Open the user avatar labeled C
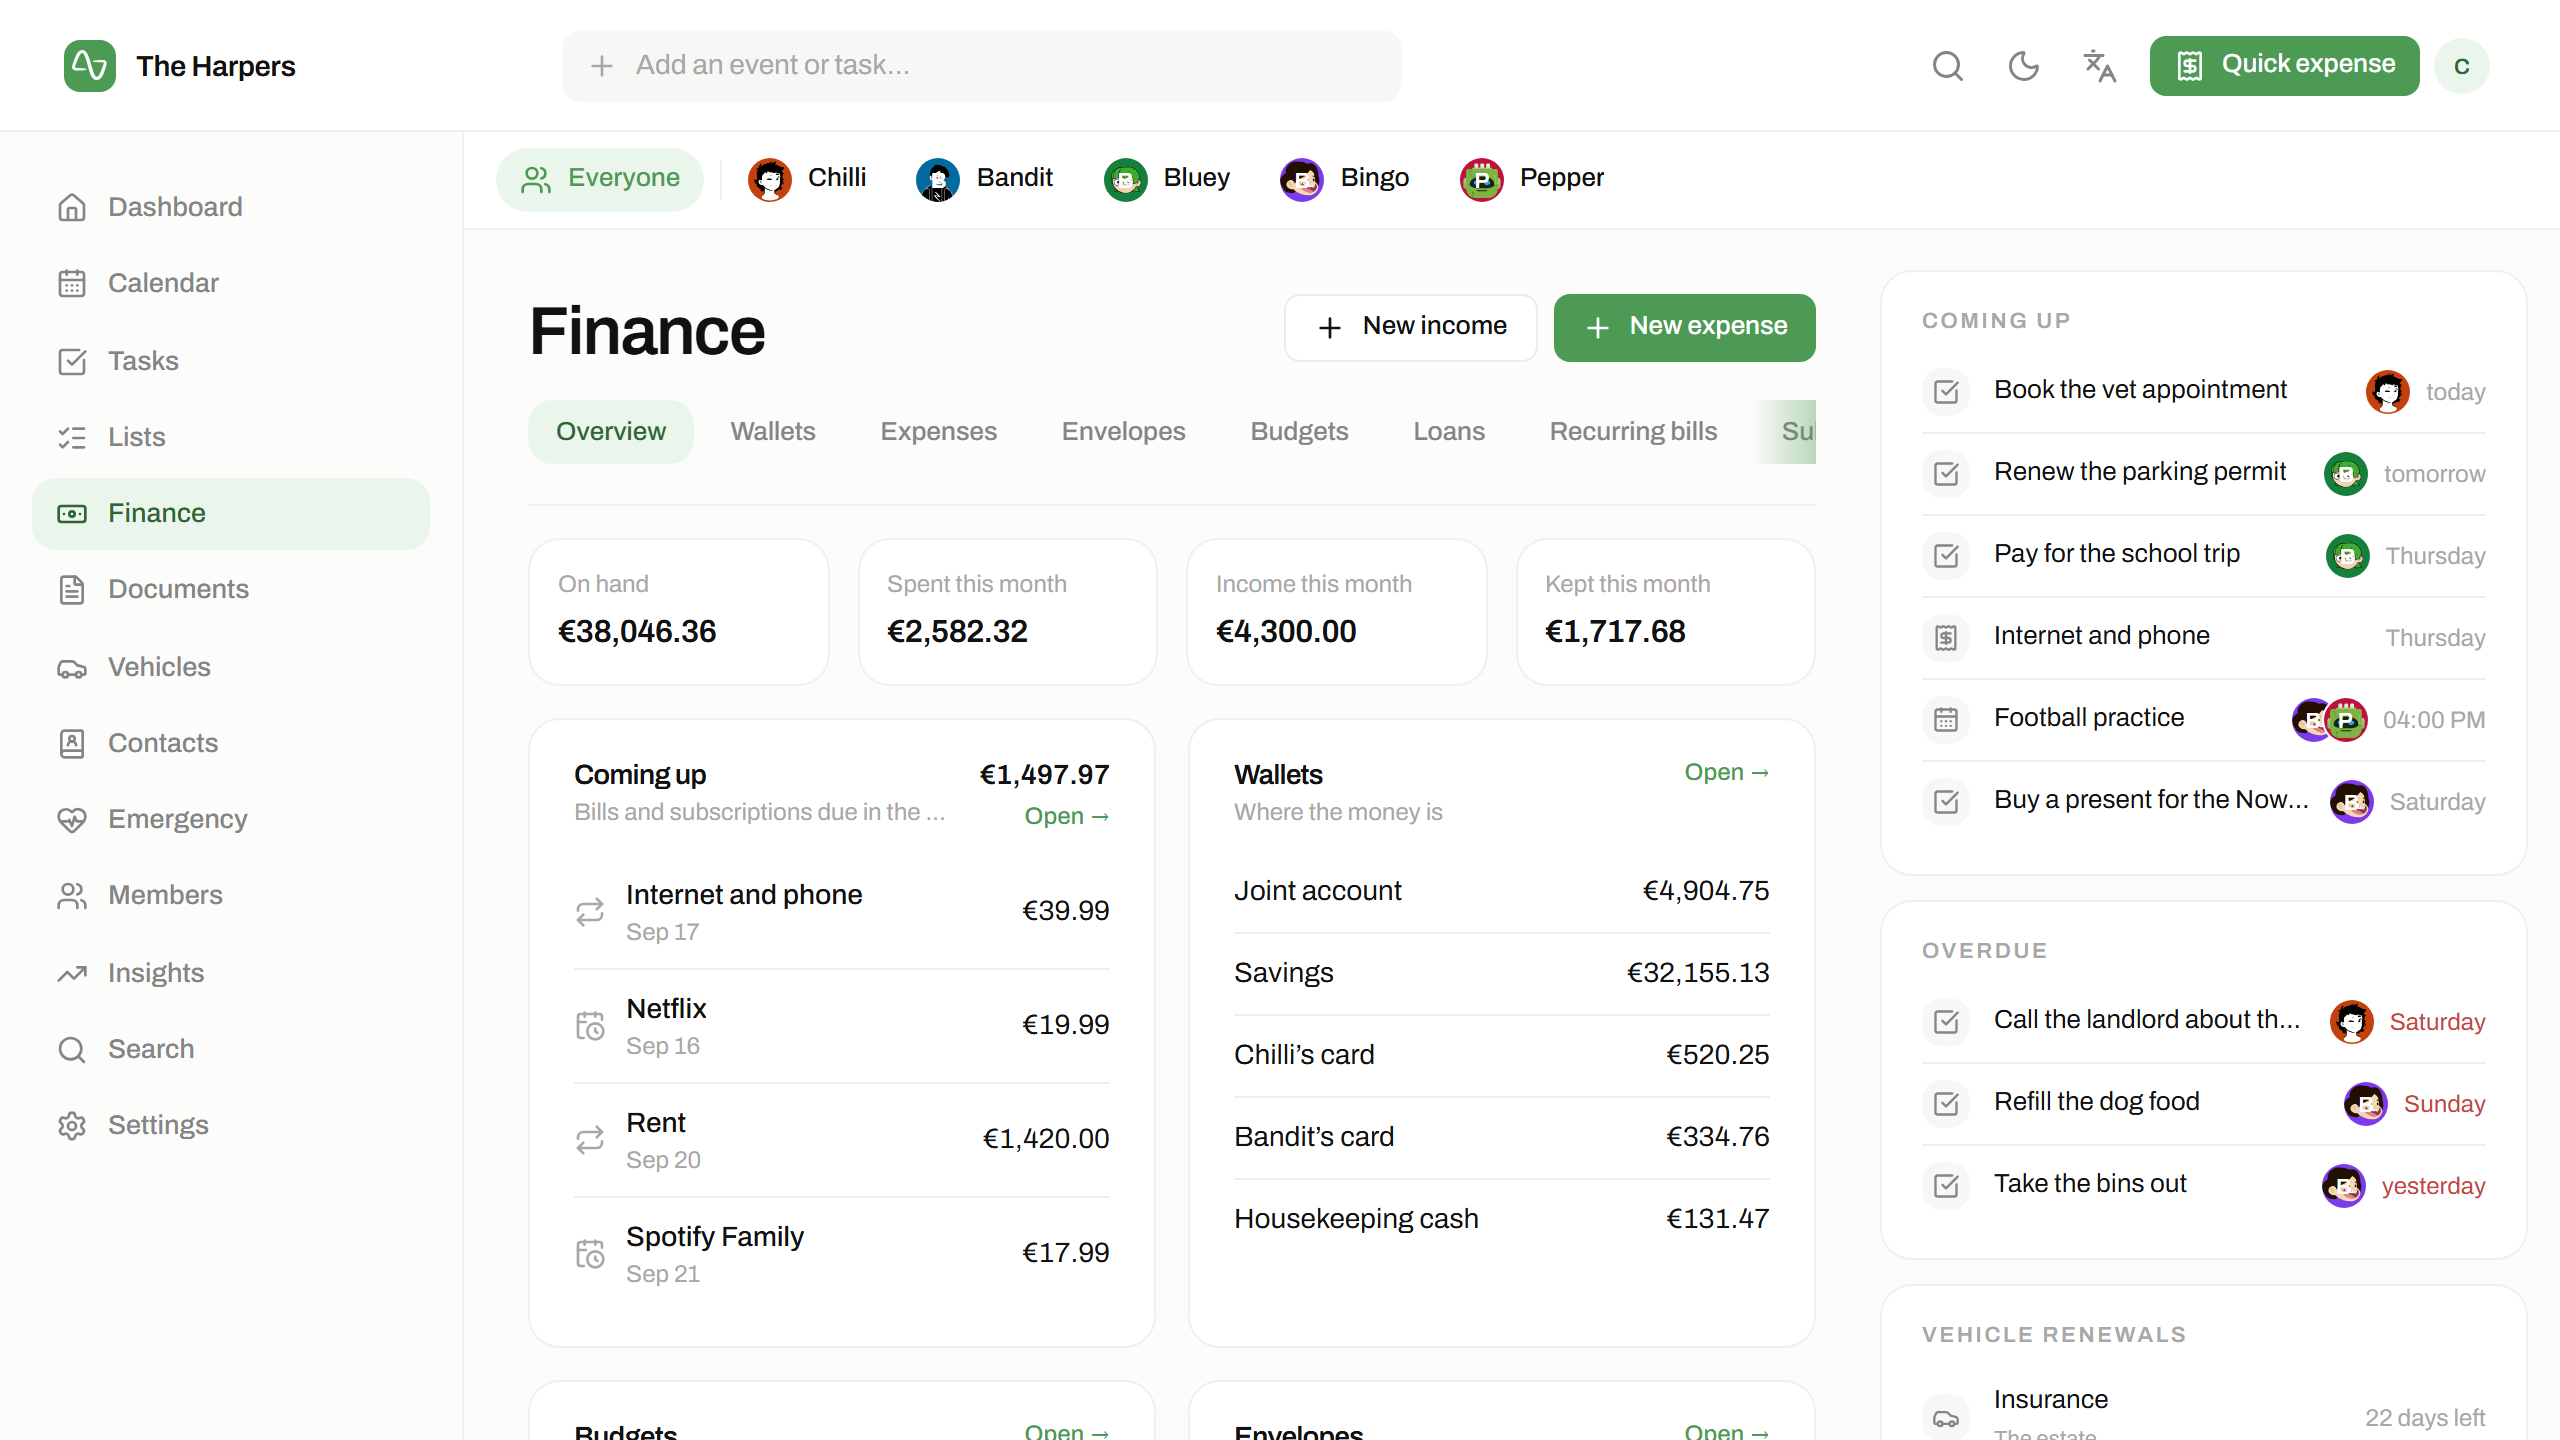 (x=2462, y=66)
